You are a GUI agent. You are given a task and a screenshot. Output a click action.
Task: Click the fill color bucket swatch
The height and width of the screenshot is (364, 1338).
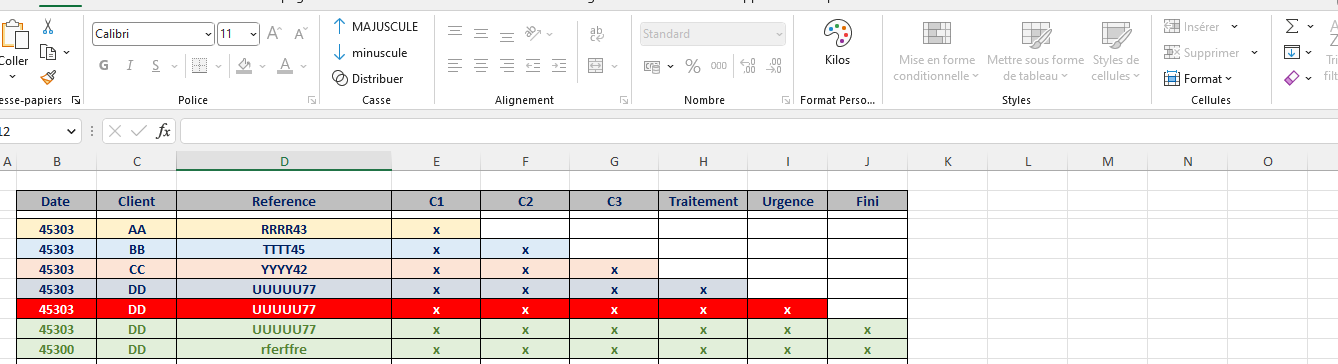243,66
